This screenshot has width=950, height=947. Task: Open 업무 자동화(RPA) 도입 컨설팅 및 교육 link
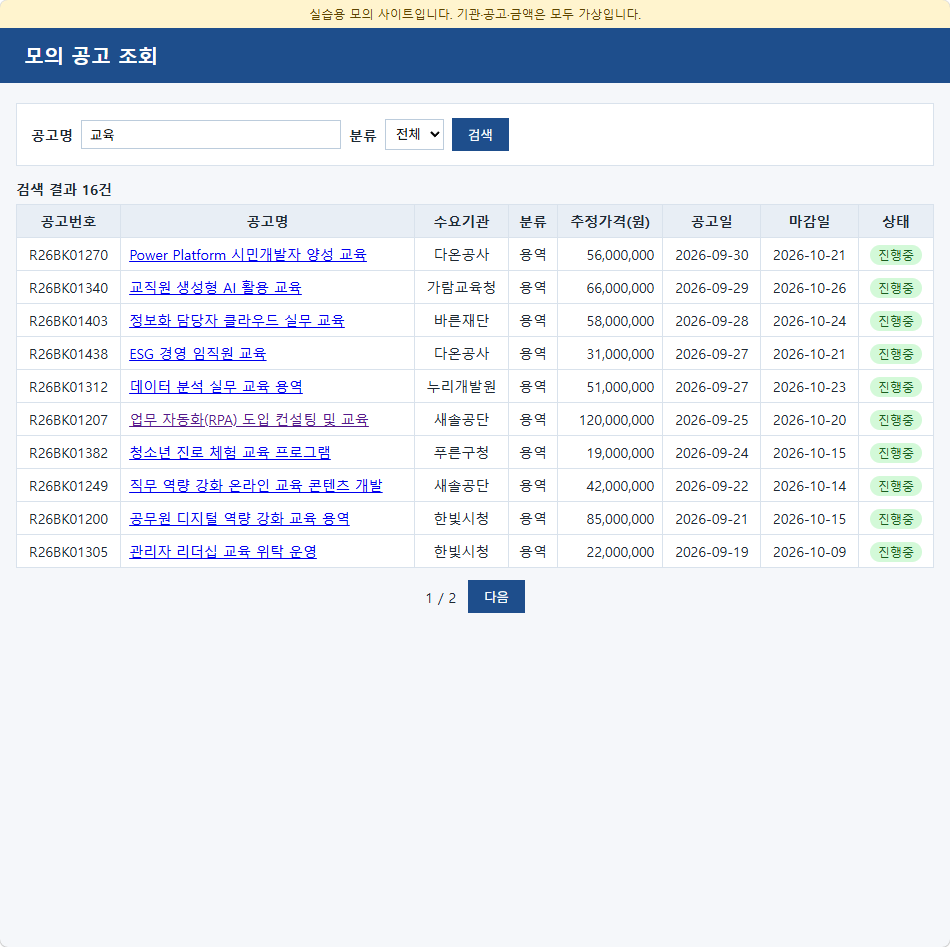point(249,420)
